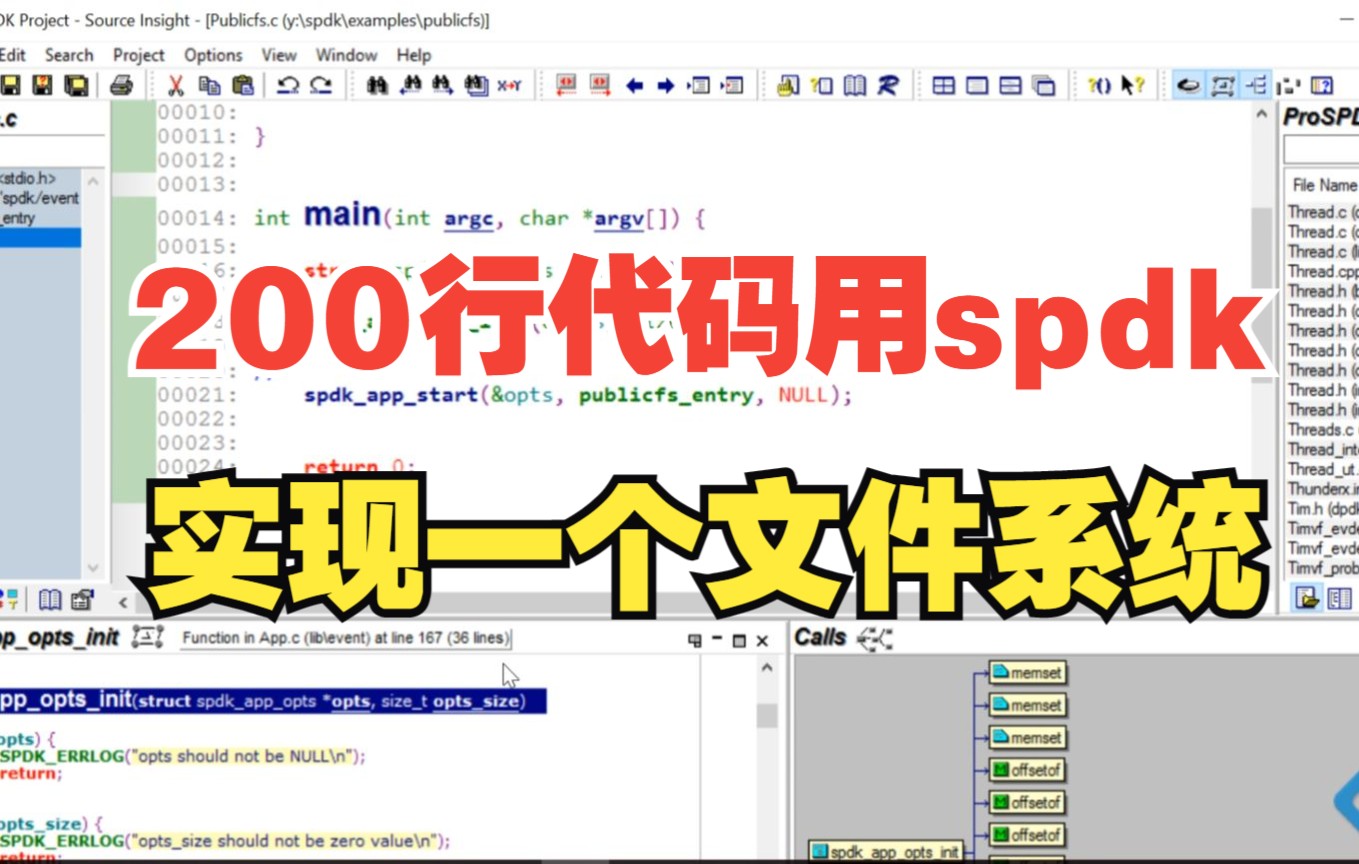Image resolution: width=1359 pixels, height=864 pixels.
Task: Open the Project menu
Action: [x=139, y=55]
